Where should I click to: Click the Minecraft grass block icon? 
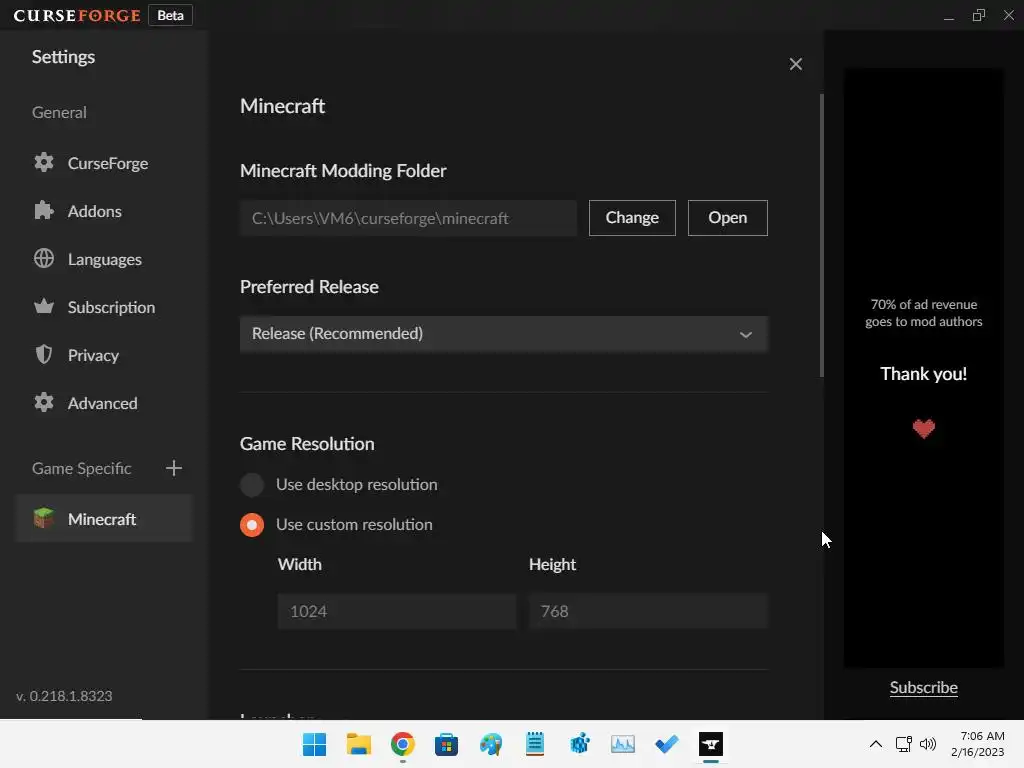pyautogui.click(x=44, y=519)
